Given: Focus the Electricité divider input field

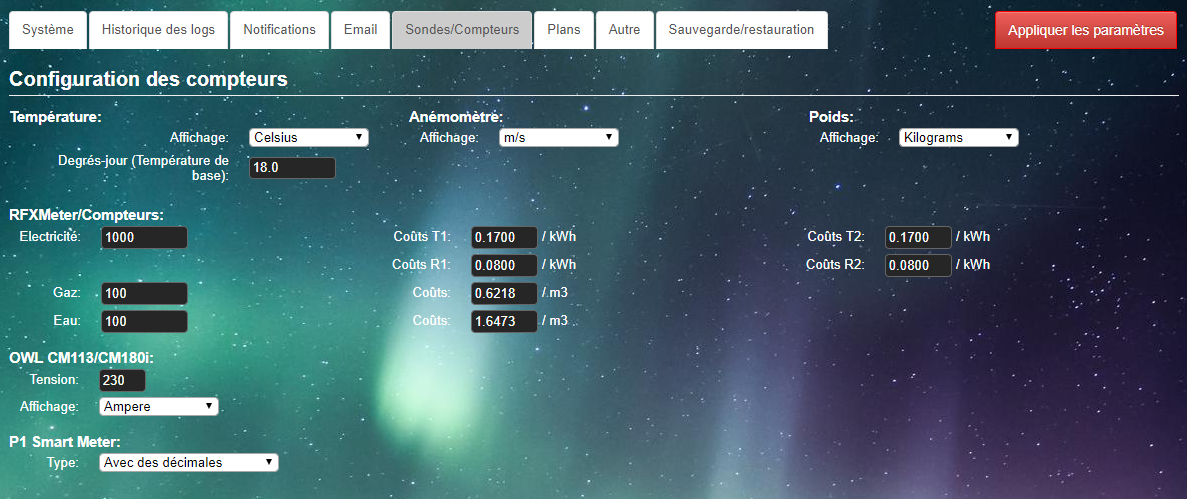Looking at the screenshot, I should click(x=144, y=238).
